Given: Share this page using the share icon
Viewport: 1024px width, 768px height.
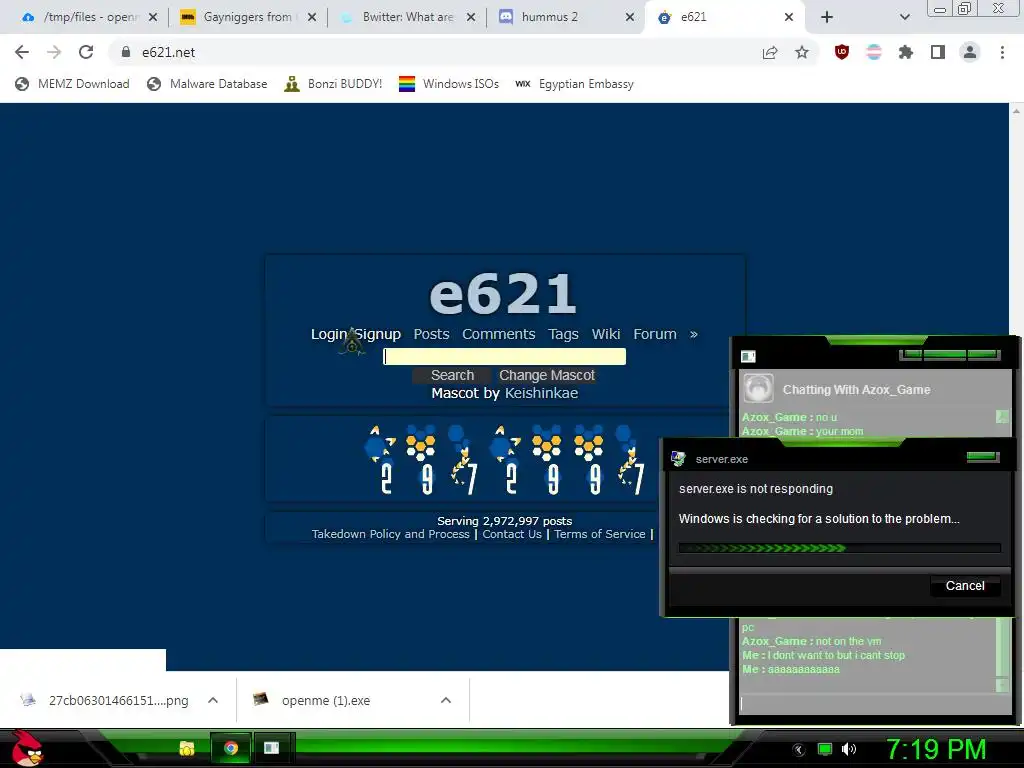Looking at the screenshot, I should pos(770,53).
